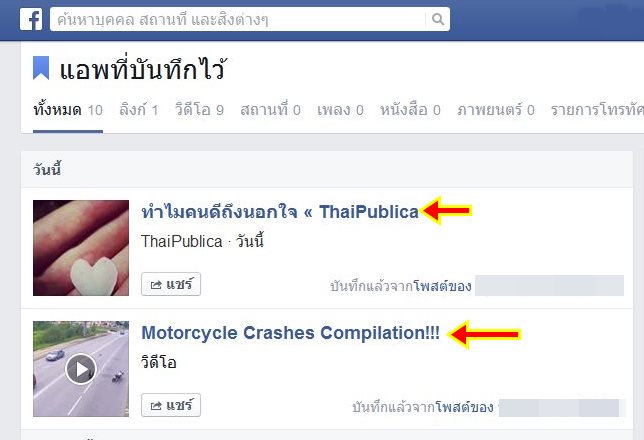Click the Facebook logo icon
The width and height of the screenshot is (644, 440).
(31, 19)
